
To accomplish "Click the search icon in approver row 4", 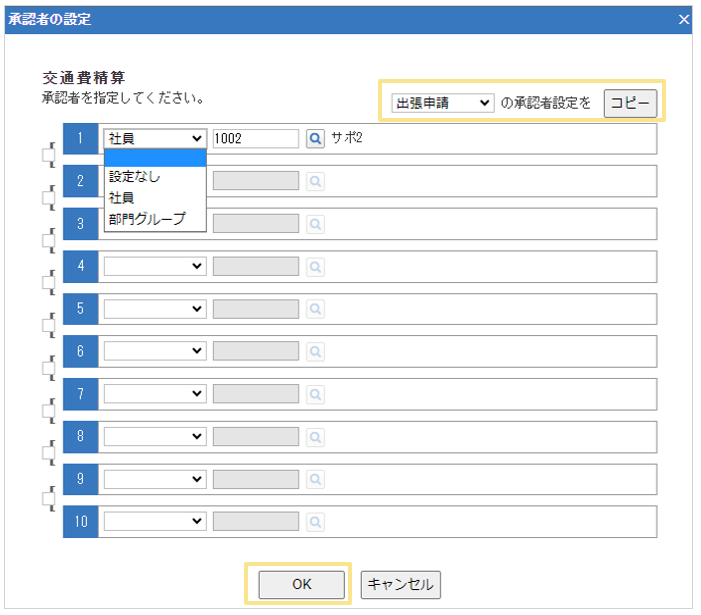I will click(315, 267).
